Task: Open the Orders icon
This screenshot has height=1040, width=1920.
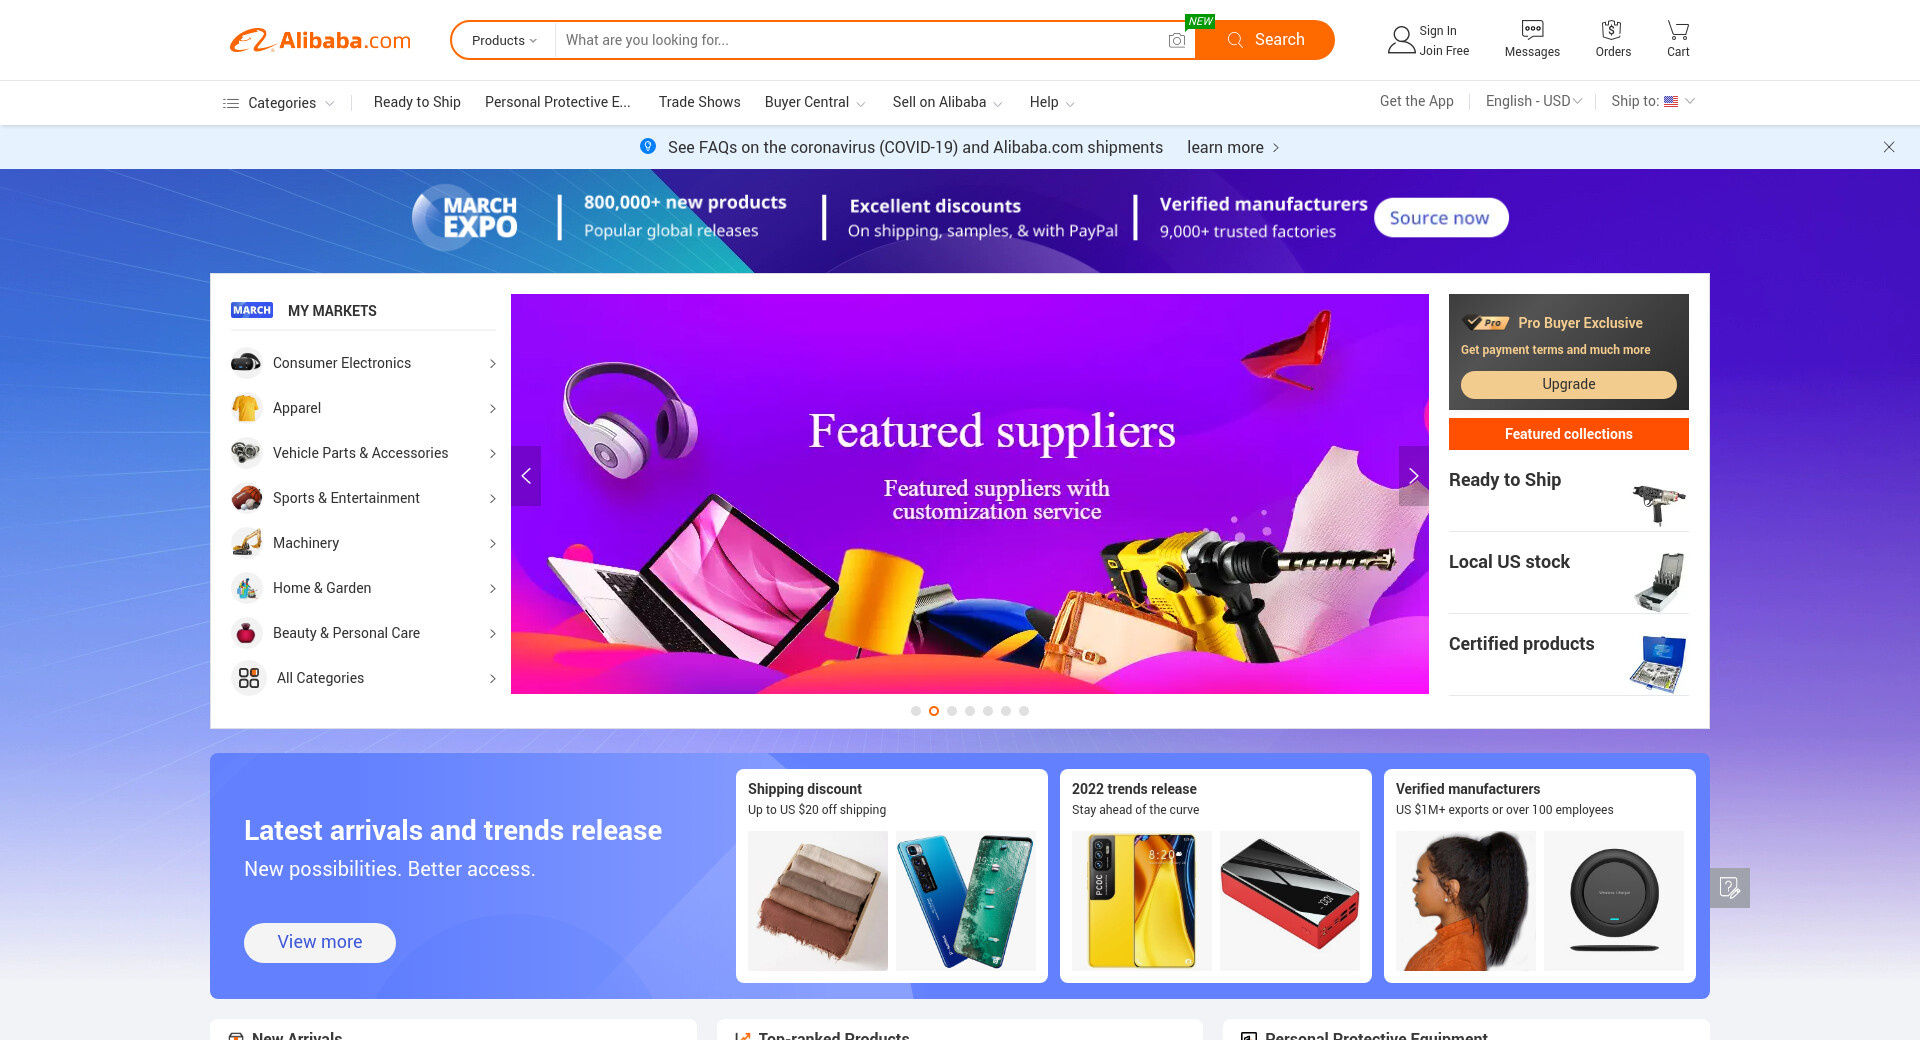Action: pos(1612,30)
